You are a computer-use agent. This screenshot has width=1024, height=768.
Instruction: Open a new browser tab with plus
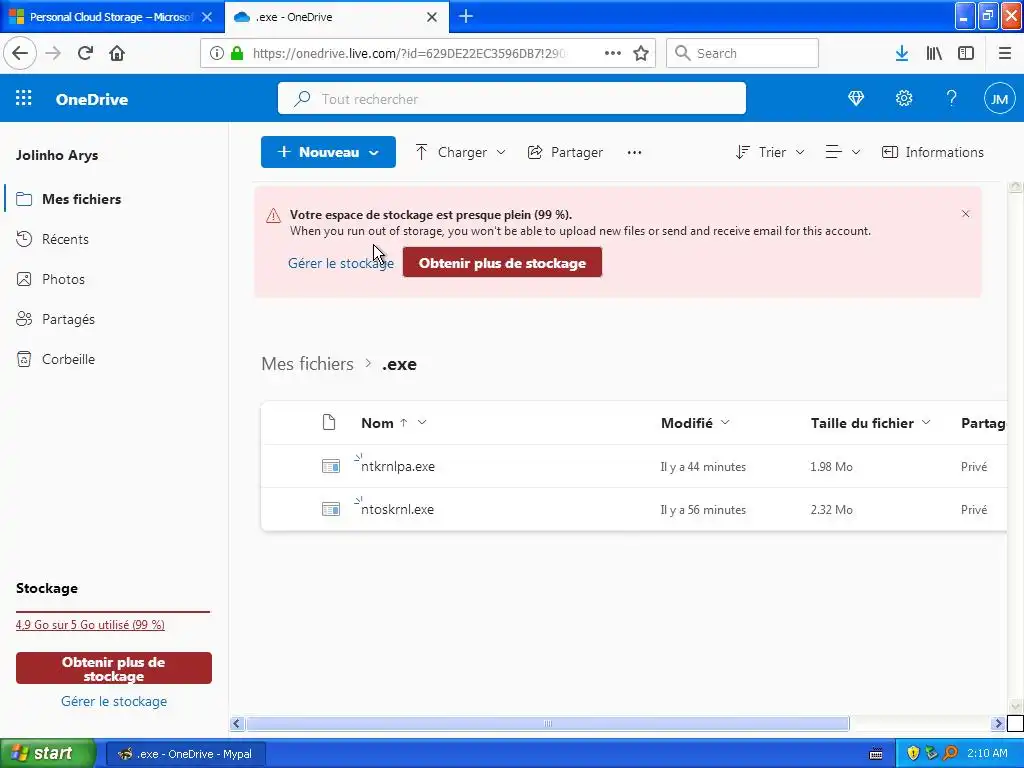[466, 16]
